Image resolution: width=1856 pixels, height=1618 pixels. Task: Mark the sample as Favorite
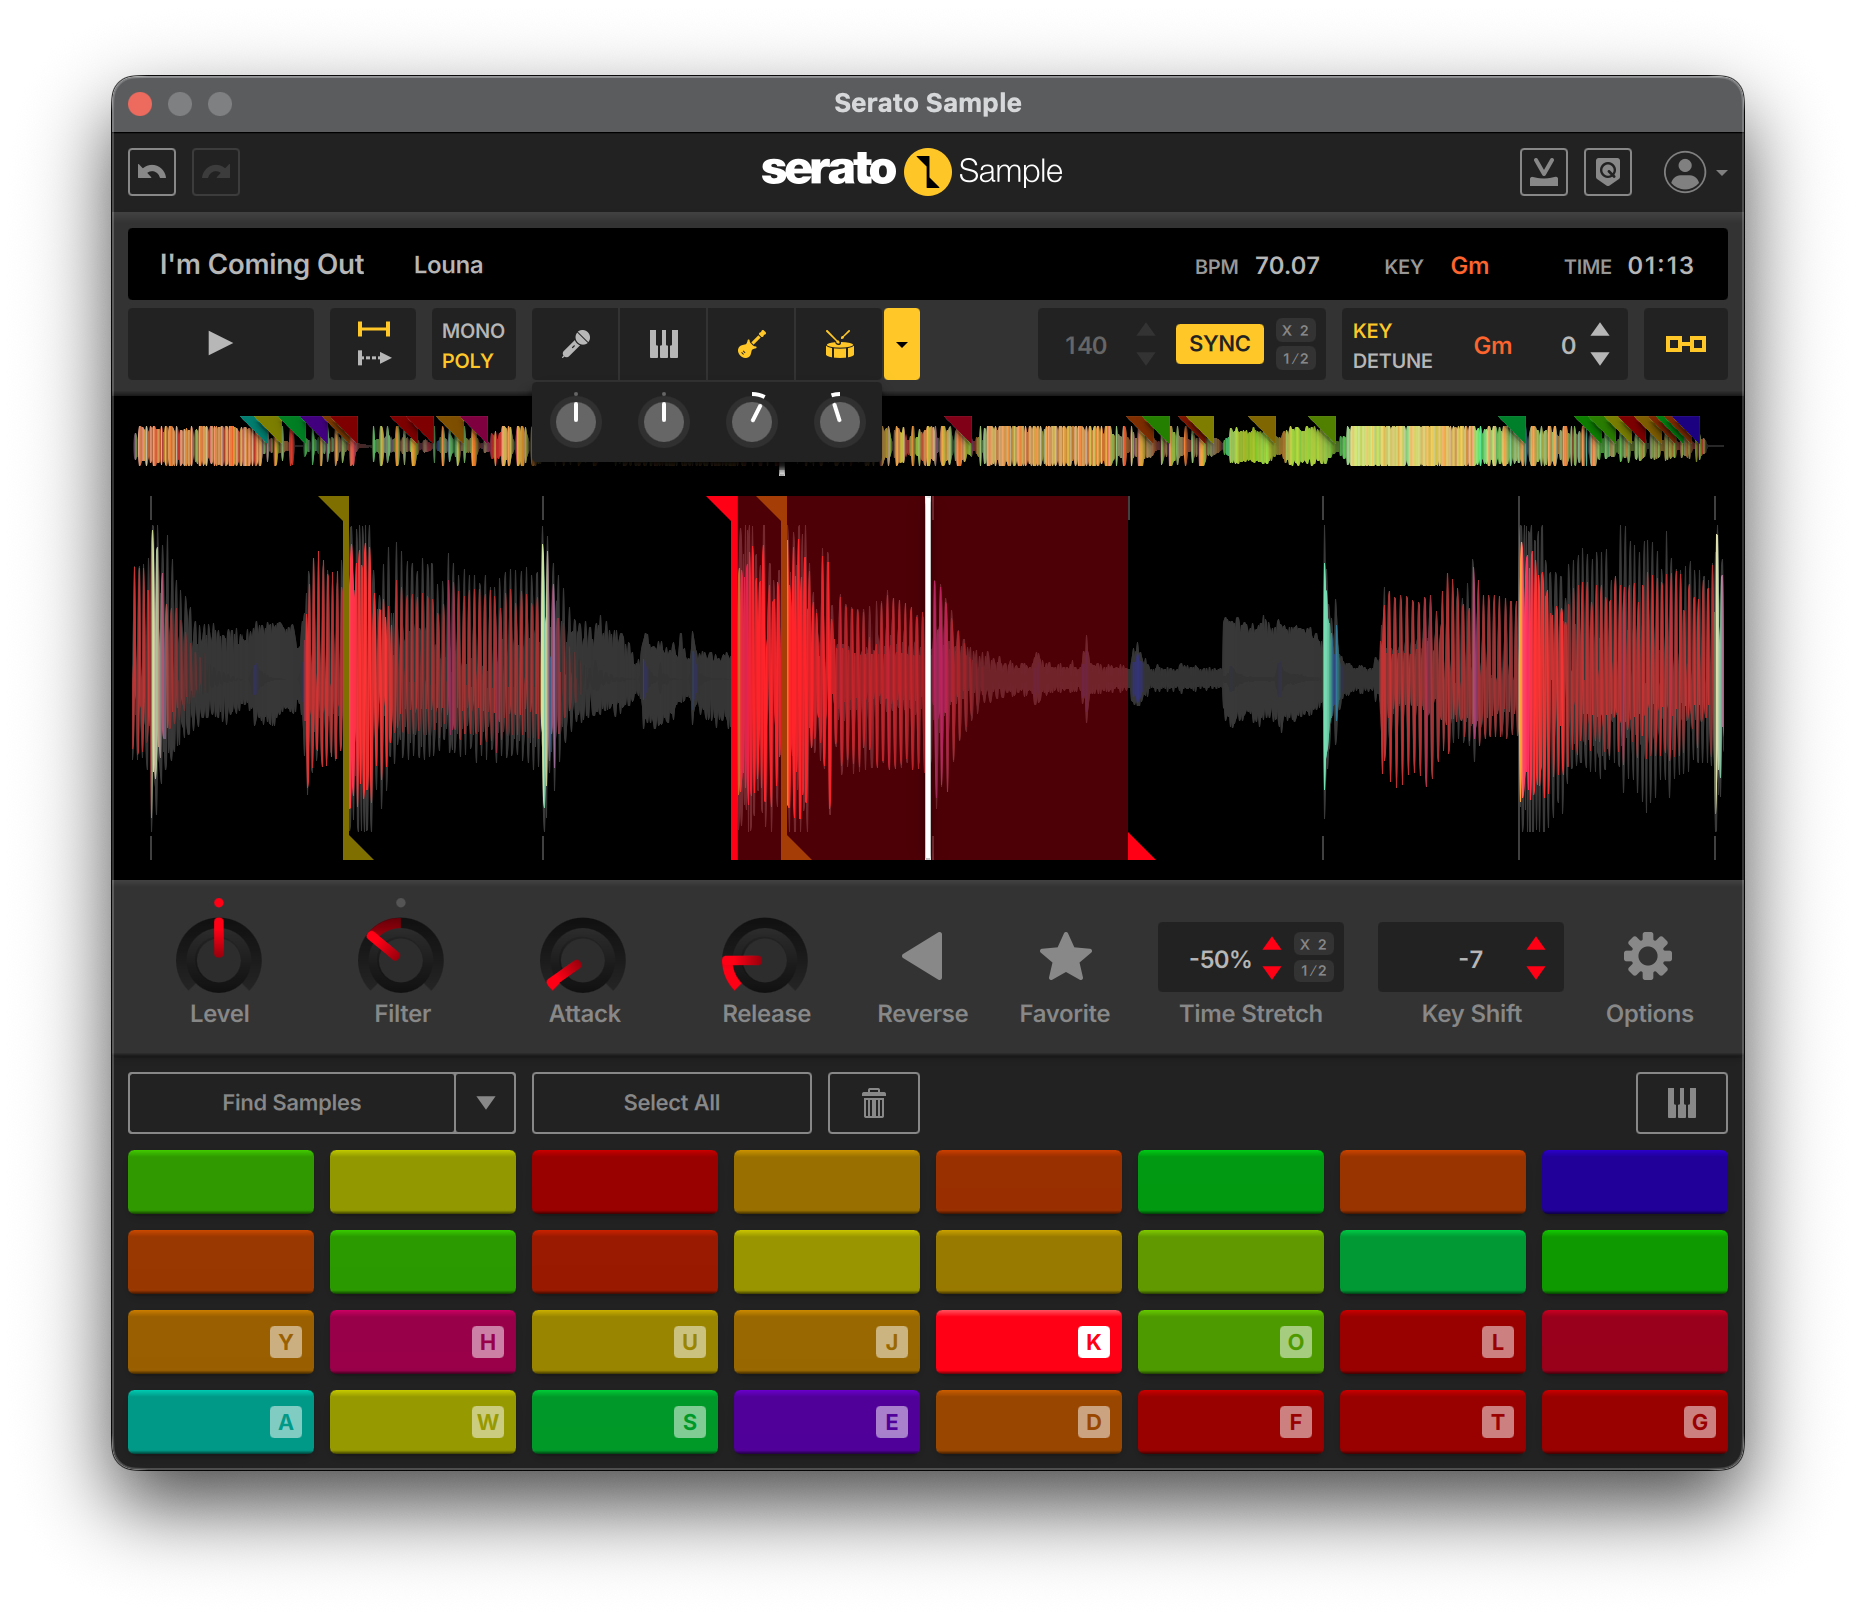(1064, 957)
